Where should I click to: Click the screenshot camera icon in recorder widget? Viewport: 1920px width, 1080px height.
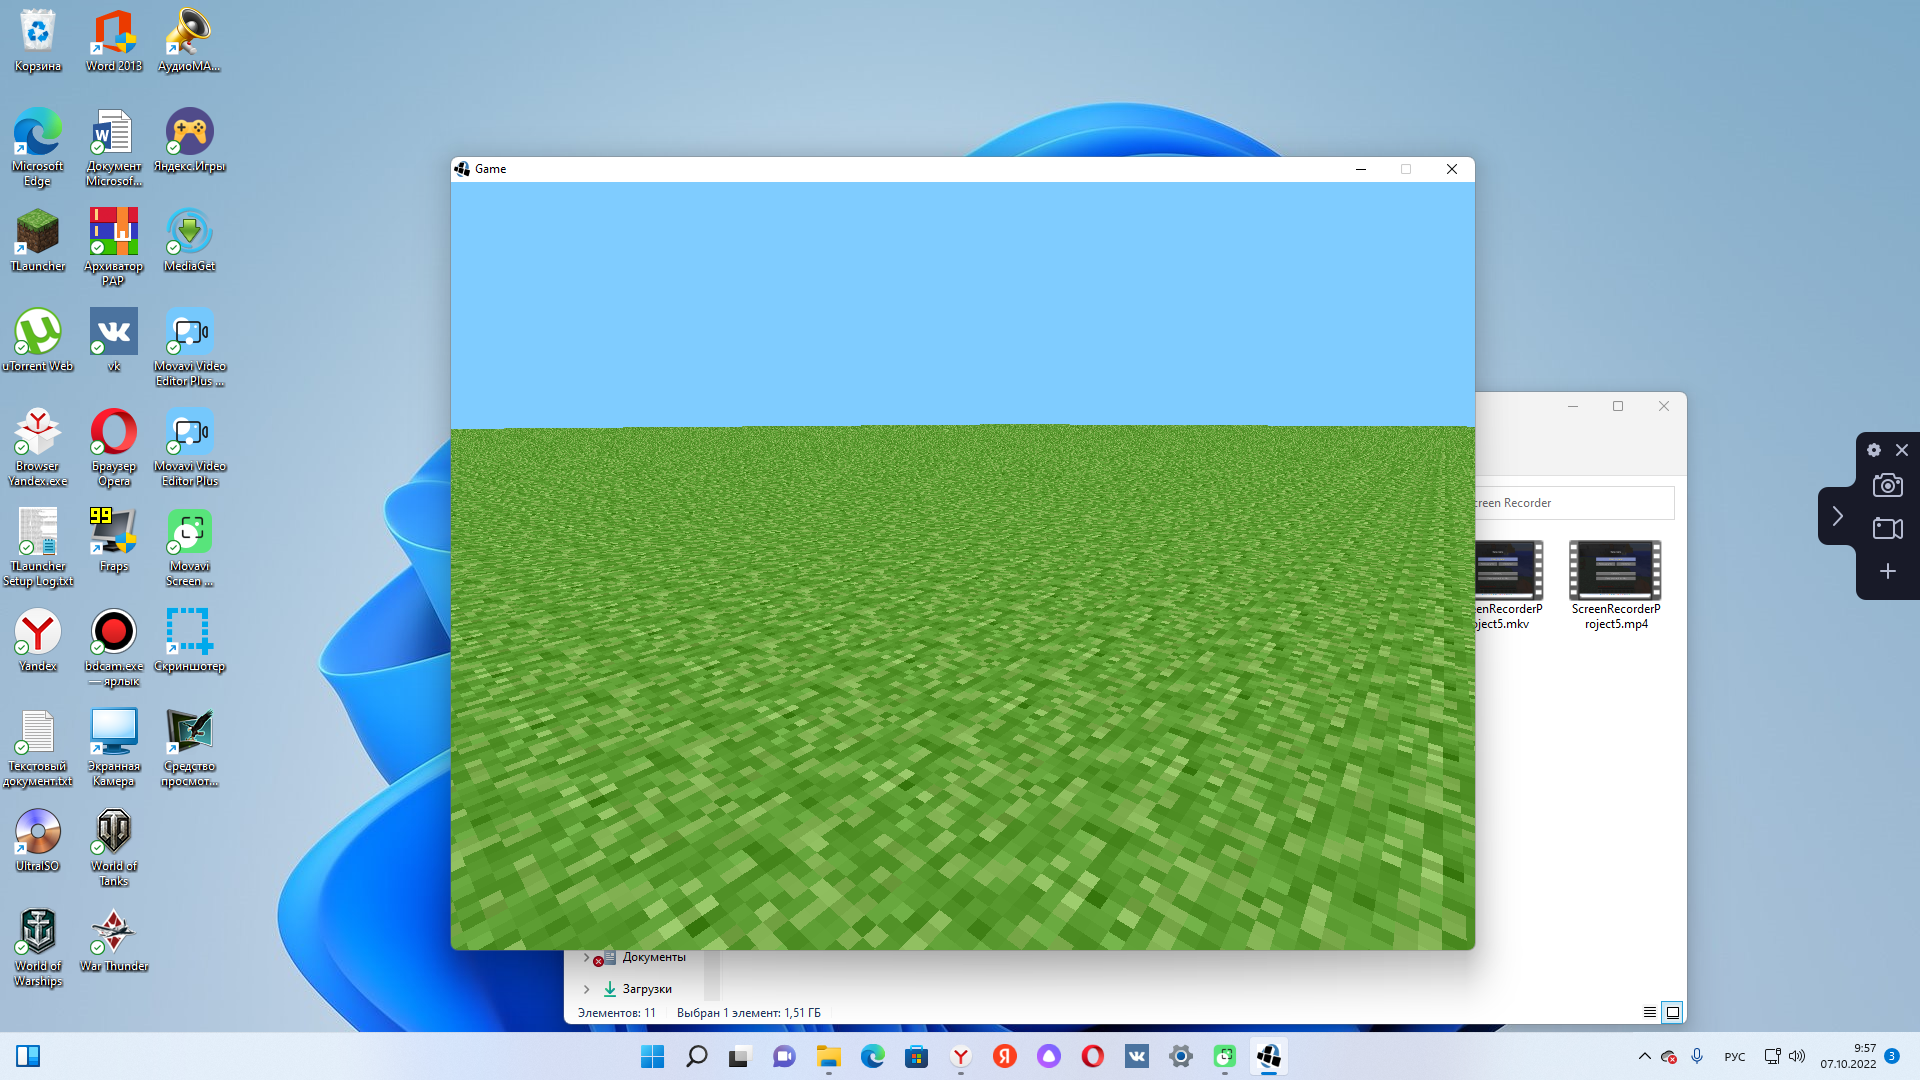[1887, 486]
